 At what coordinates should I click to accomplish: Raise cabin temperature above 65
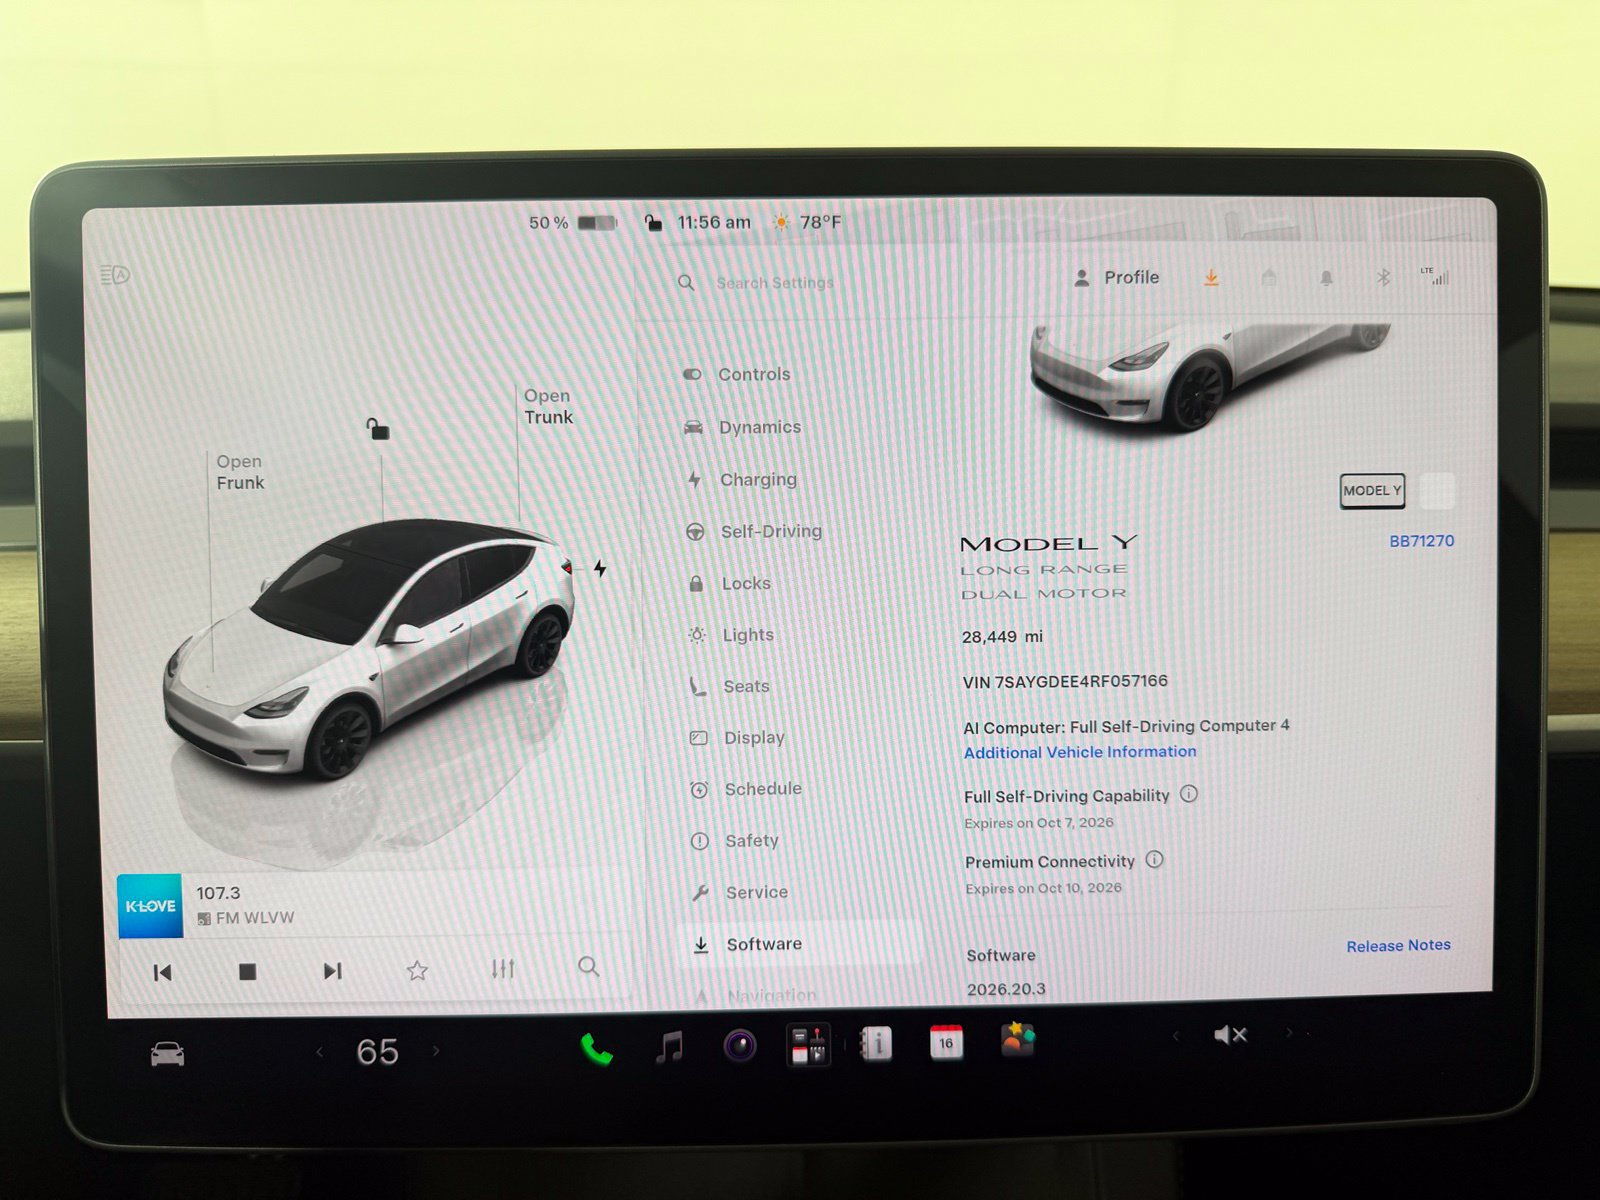coord(436,1051)
